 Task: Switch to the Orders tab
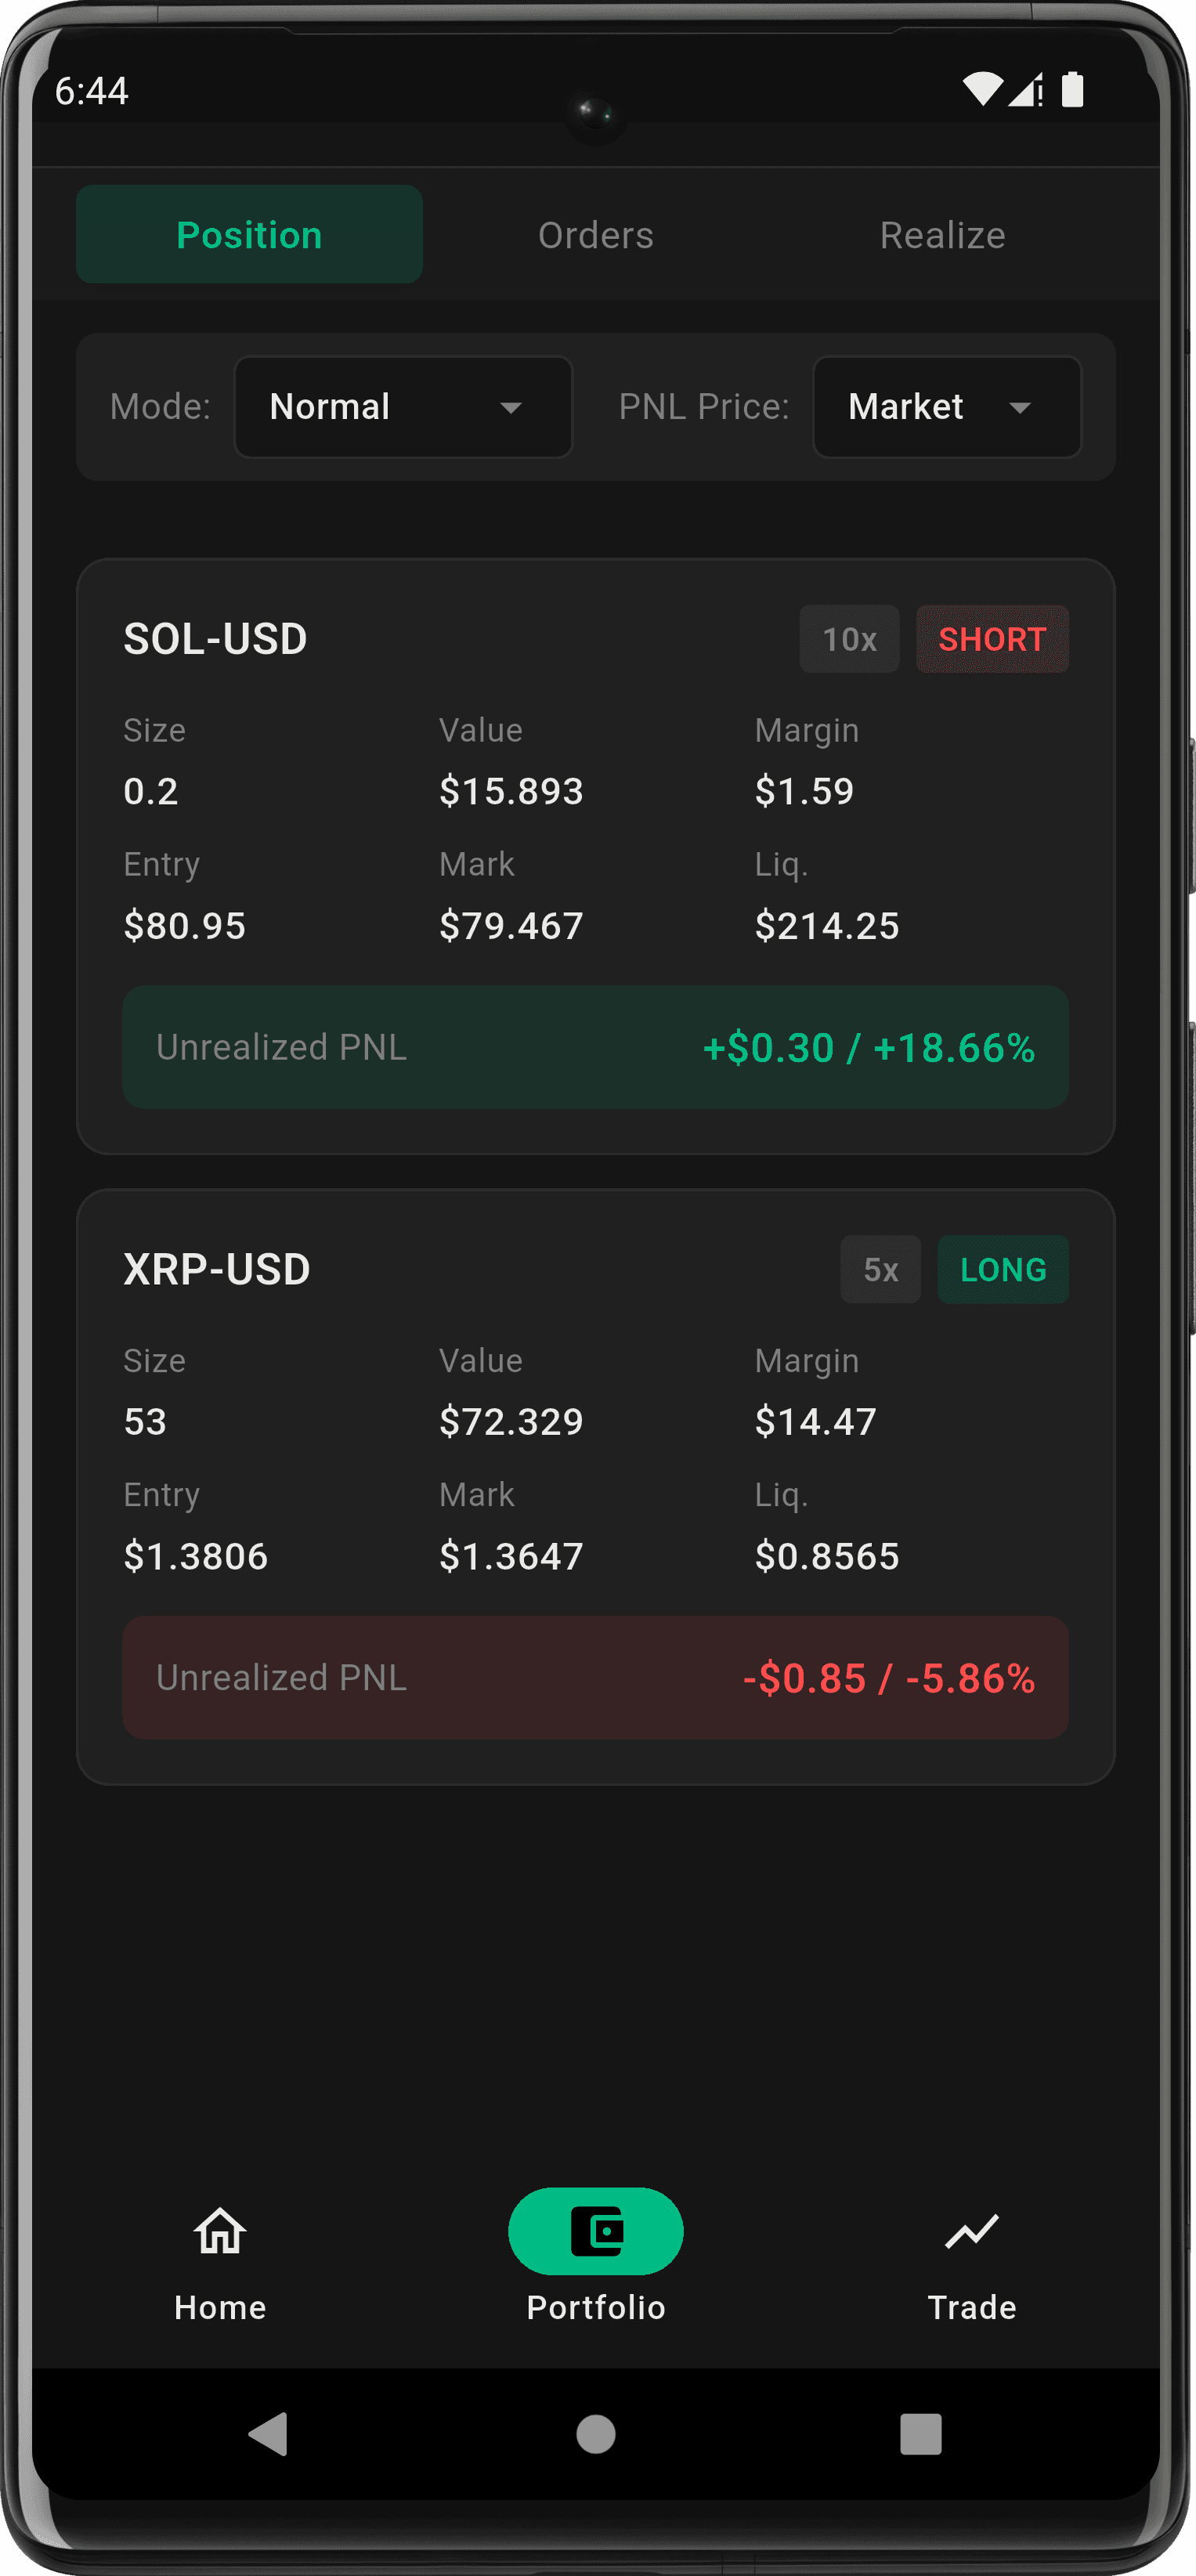(596, 235)
